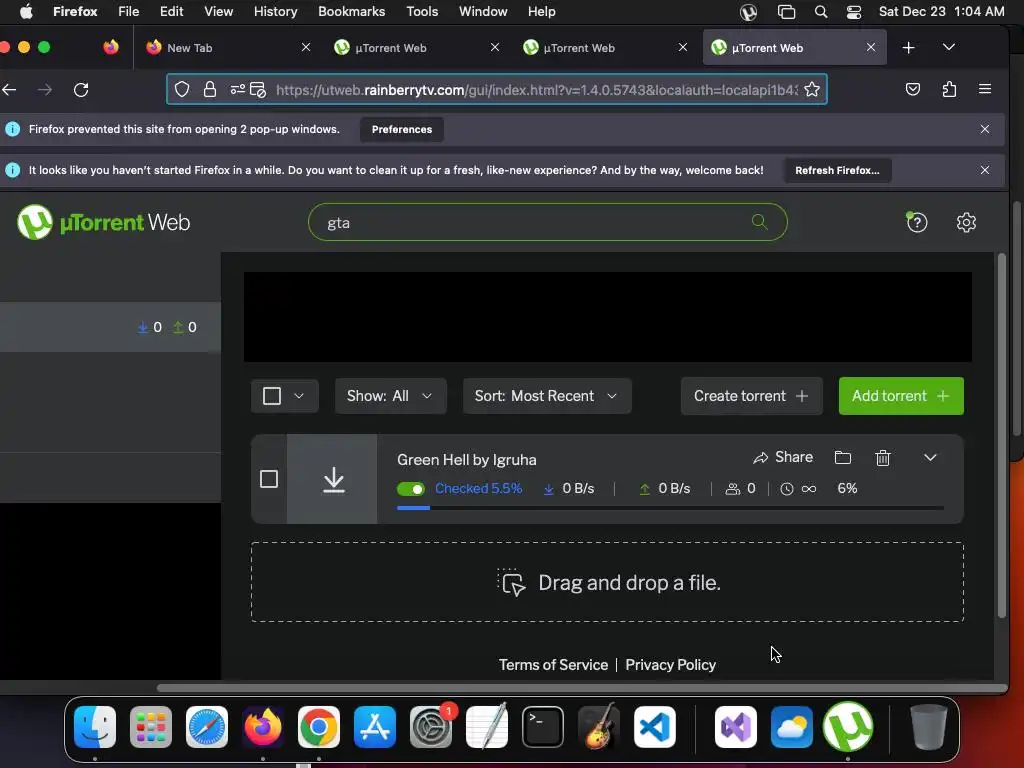
Task: Open Terms of Service link
Action: (553, 665)
